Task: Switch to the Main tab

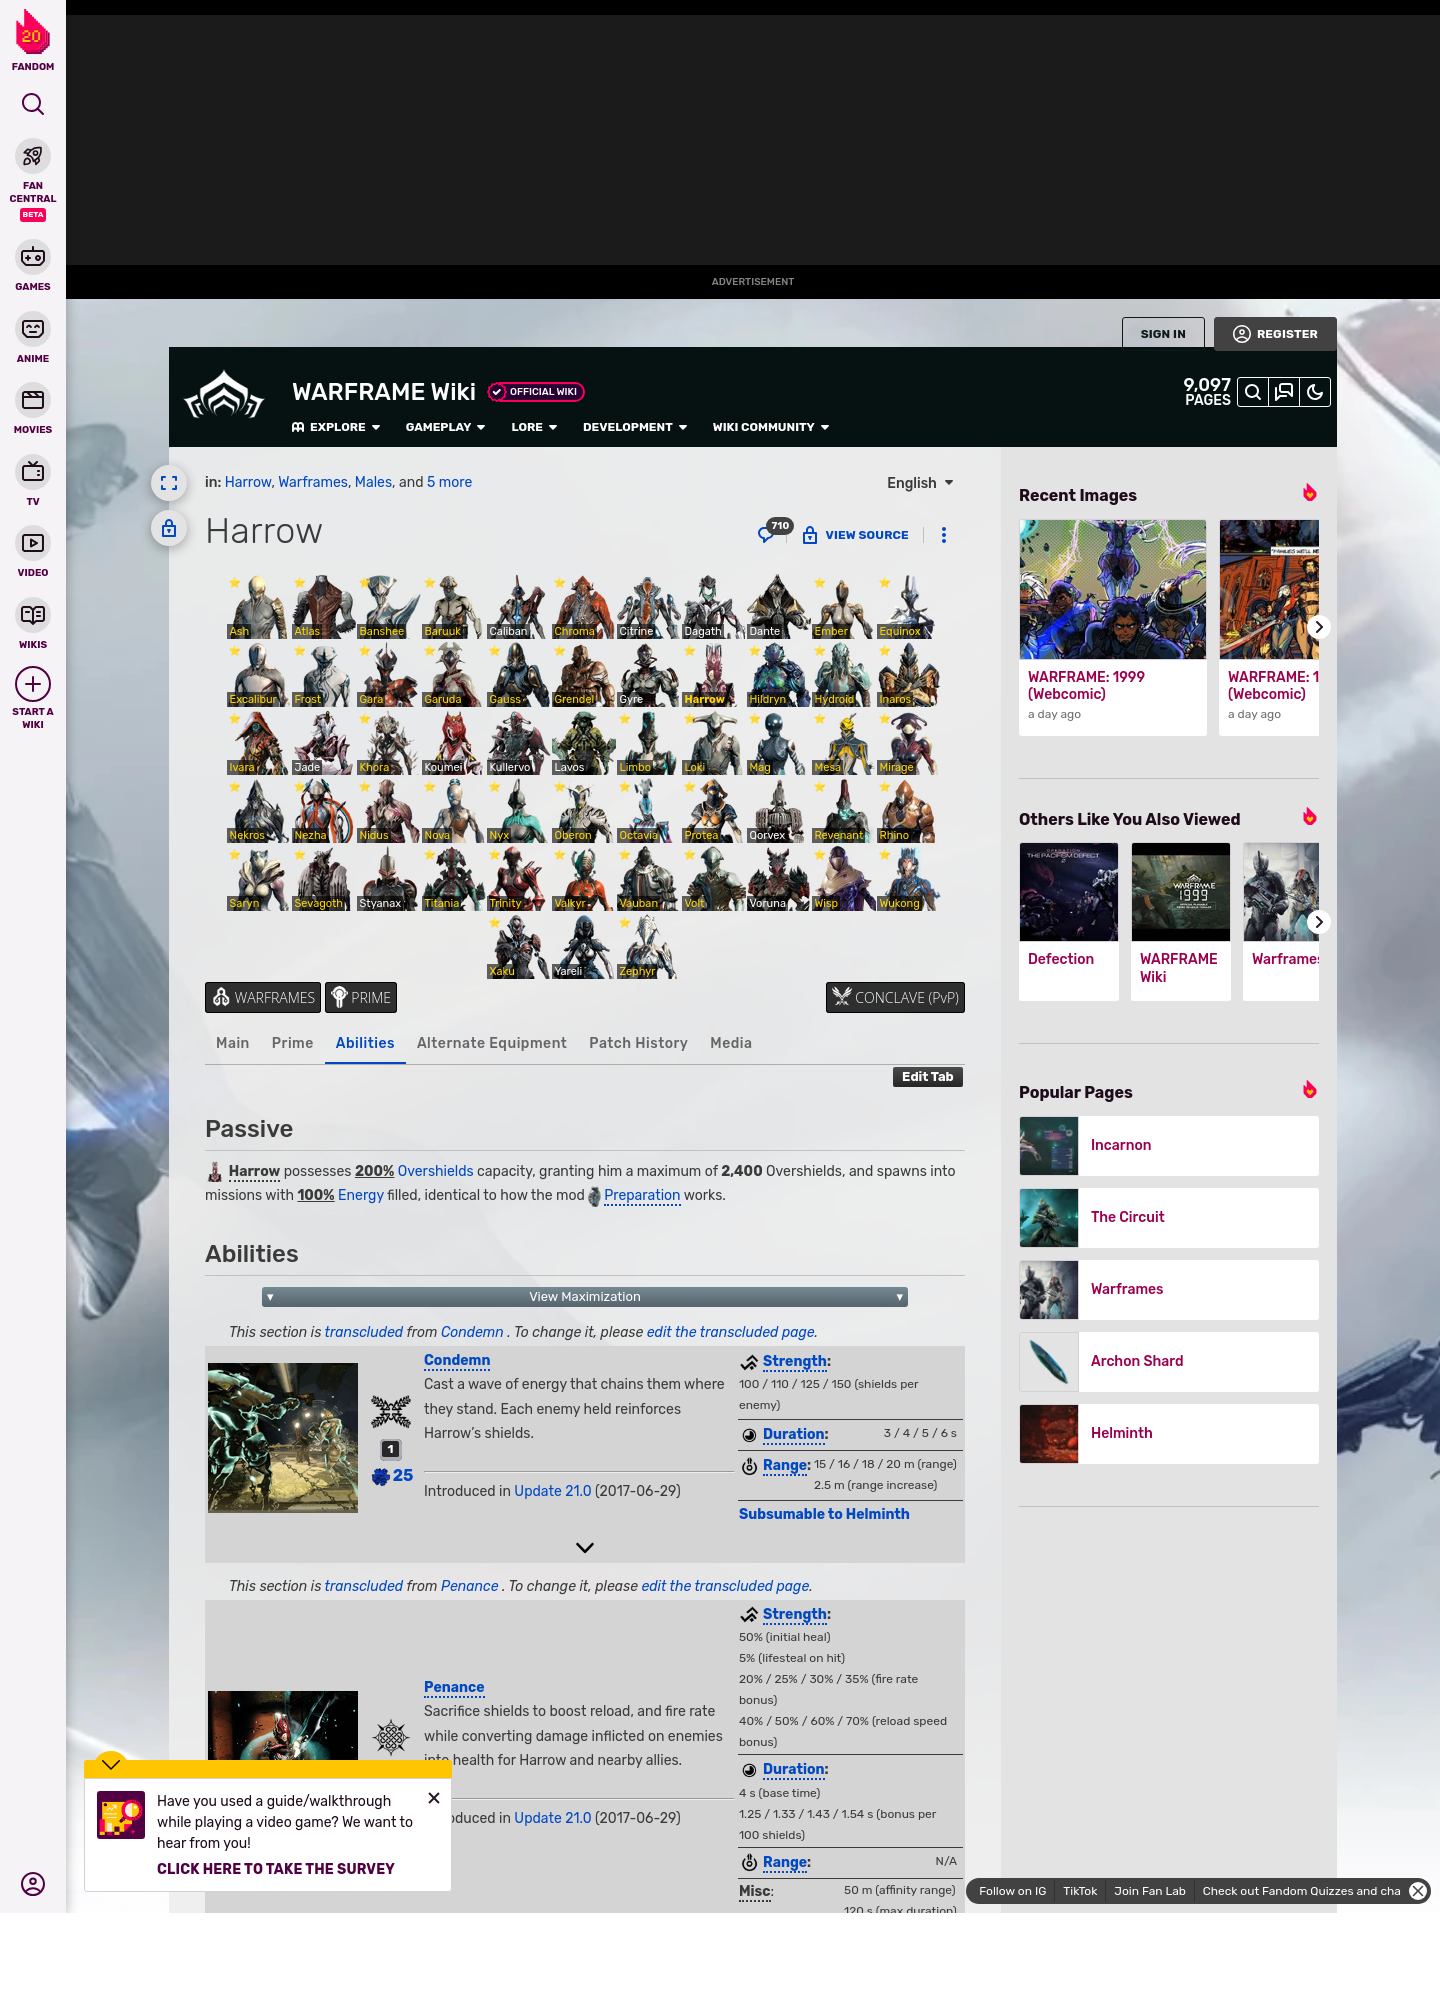Action: 232,1043
